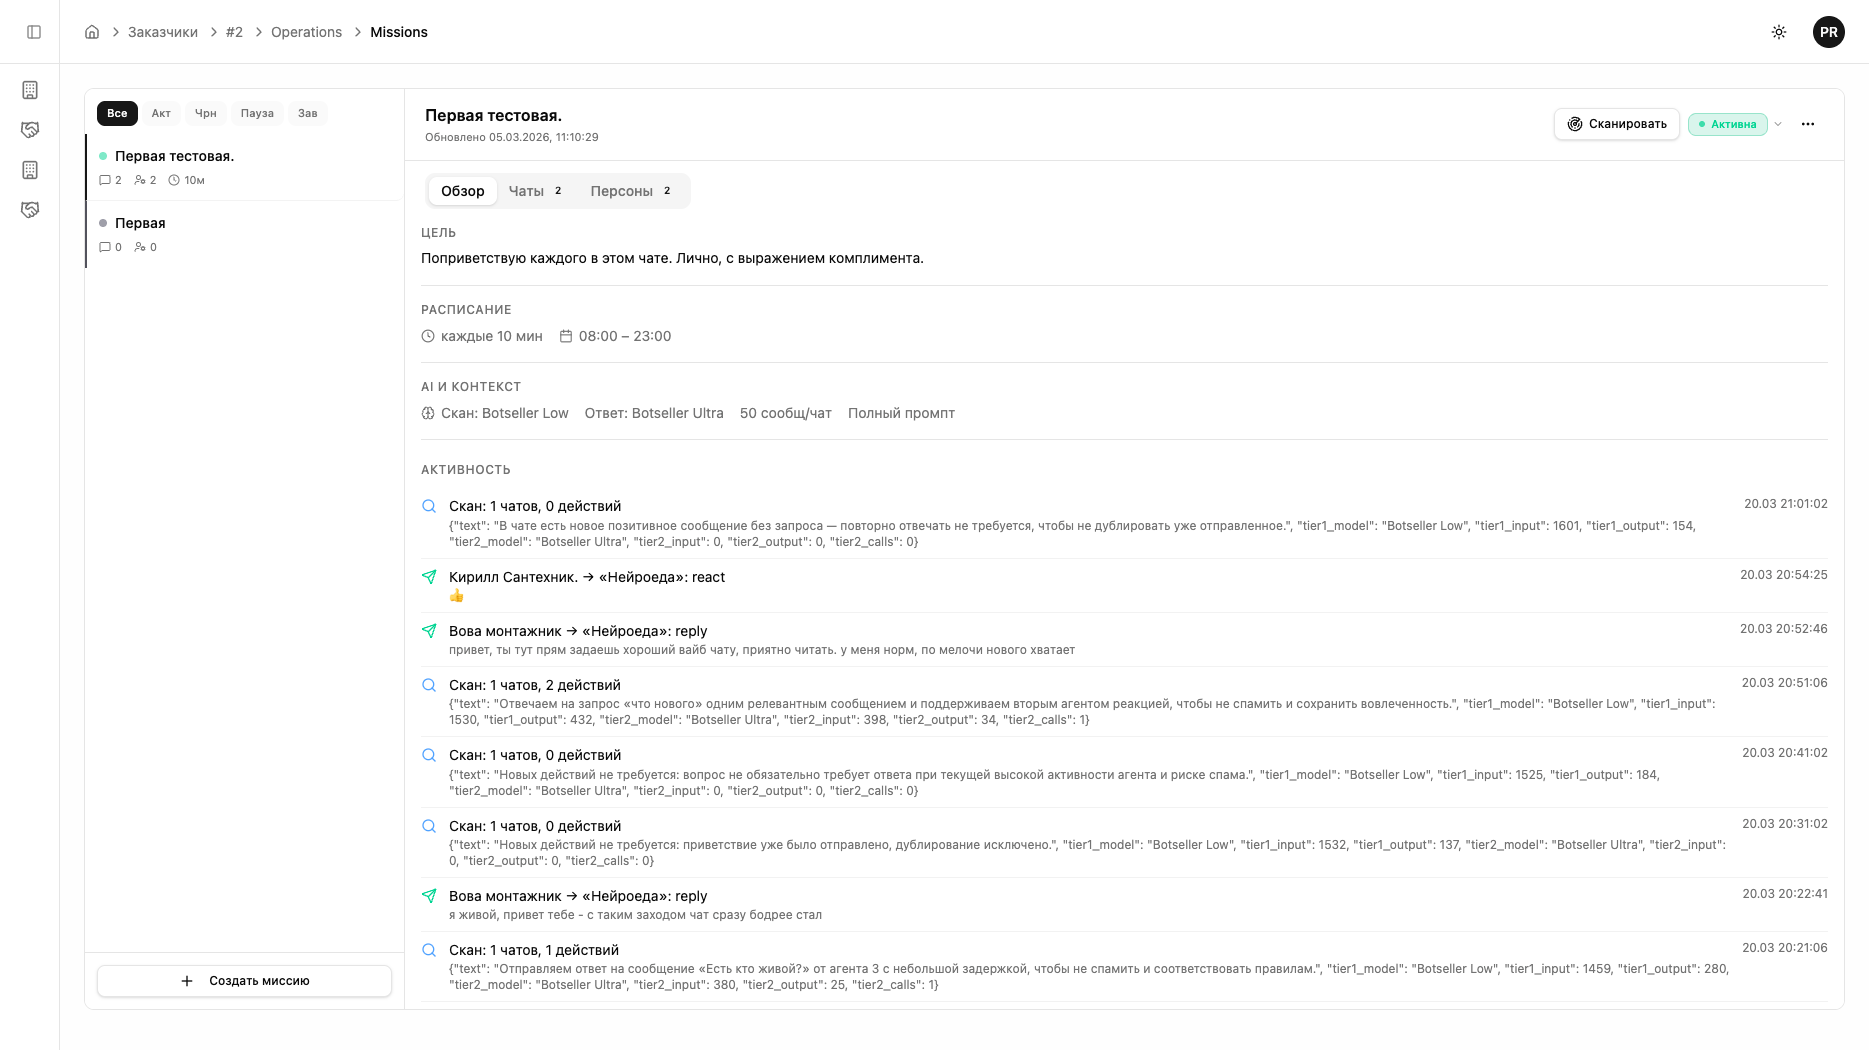Select the "Первая" mission in the list
This screenshot has height=1050, width=1869.
[x=140, y=223]
